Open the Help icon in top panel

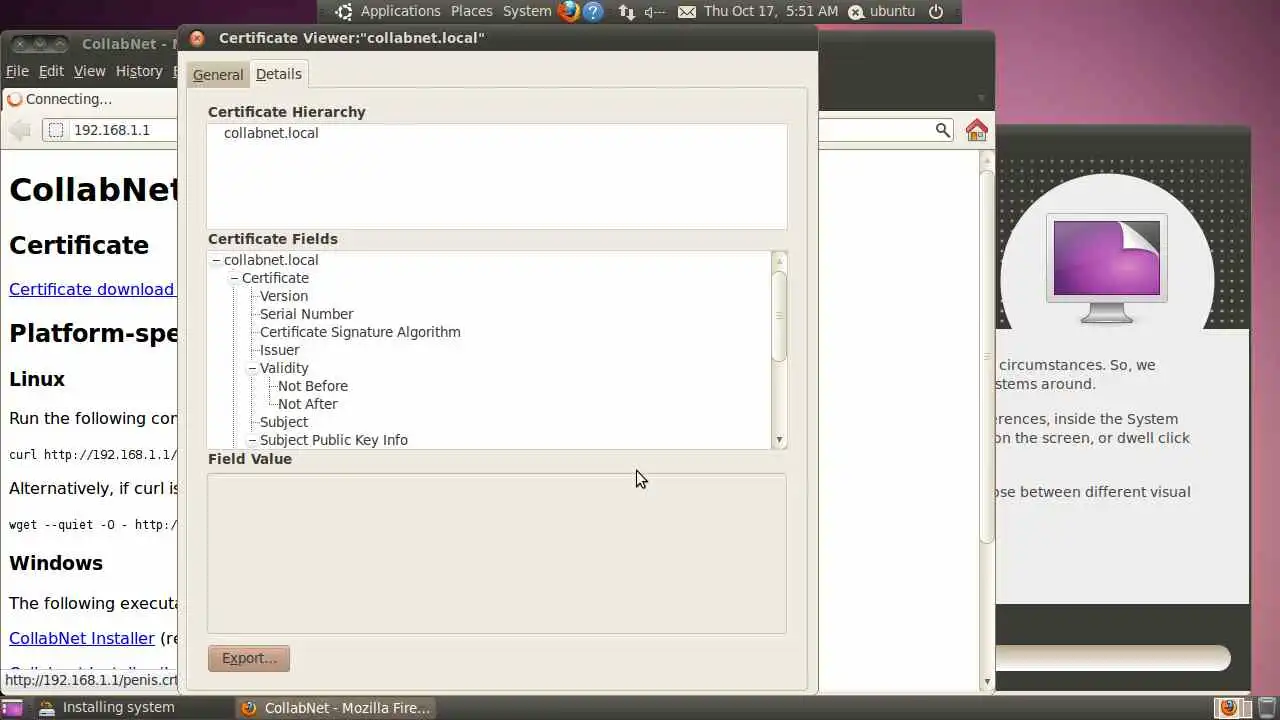point(593,12)
